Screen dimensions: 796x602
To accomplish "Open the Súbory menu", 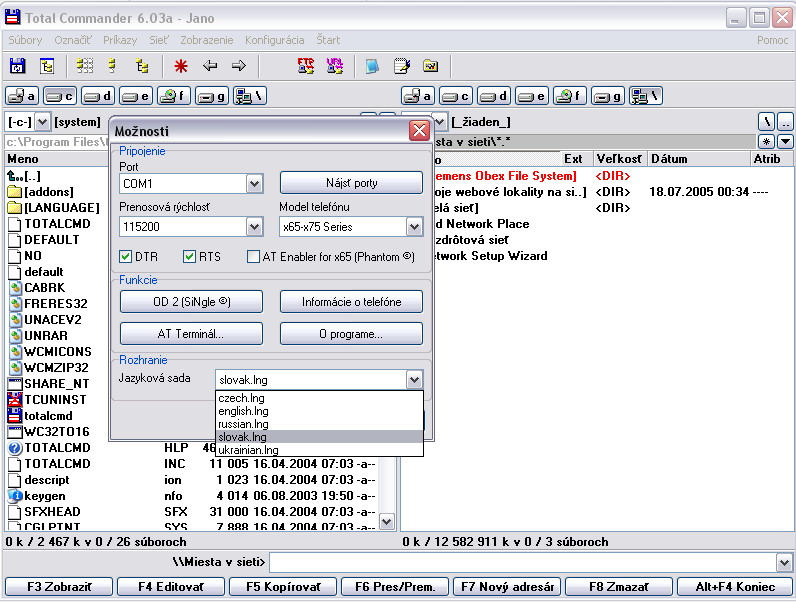I will coord(25,40).
